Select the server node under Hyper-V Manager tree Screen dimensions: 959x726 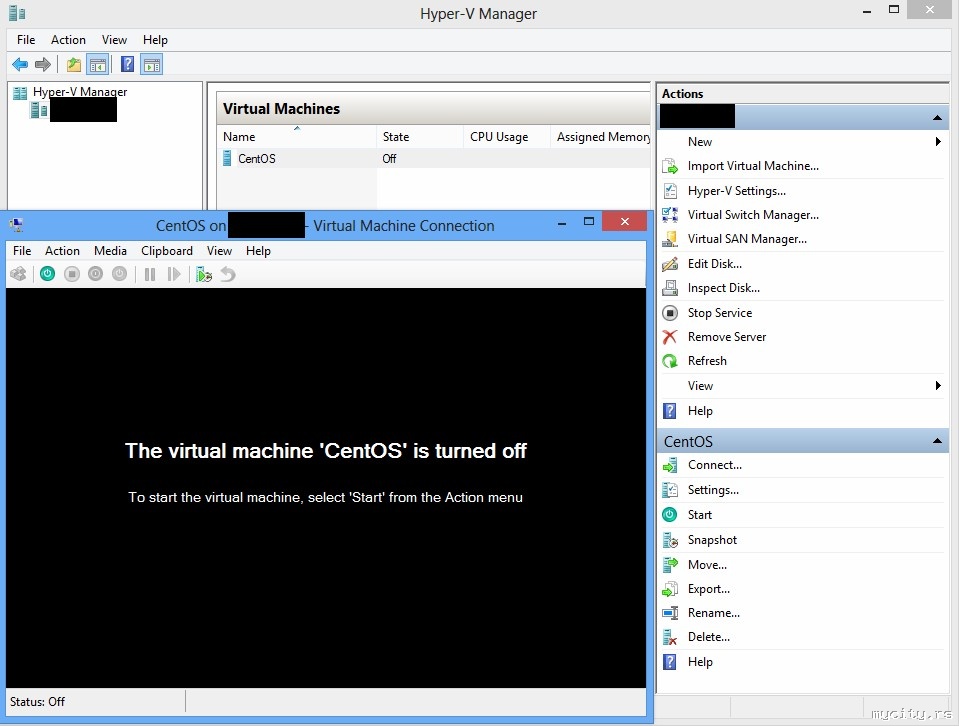(x=83, y=110)
